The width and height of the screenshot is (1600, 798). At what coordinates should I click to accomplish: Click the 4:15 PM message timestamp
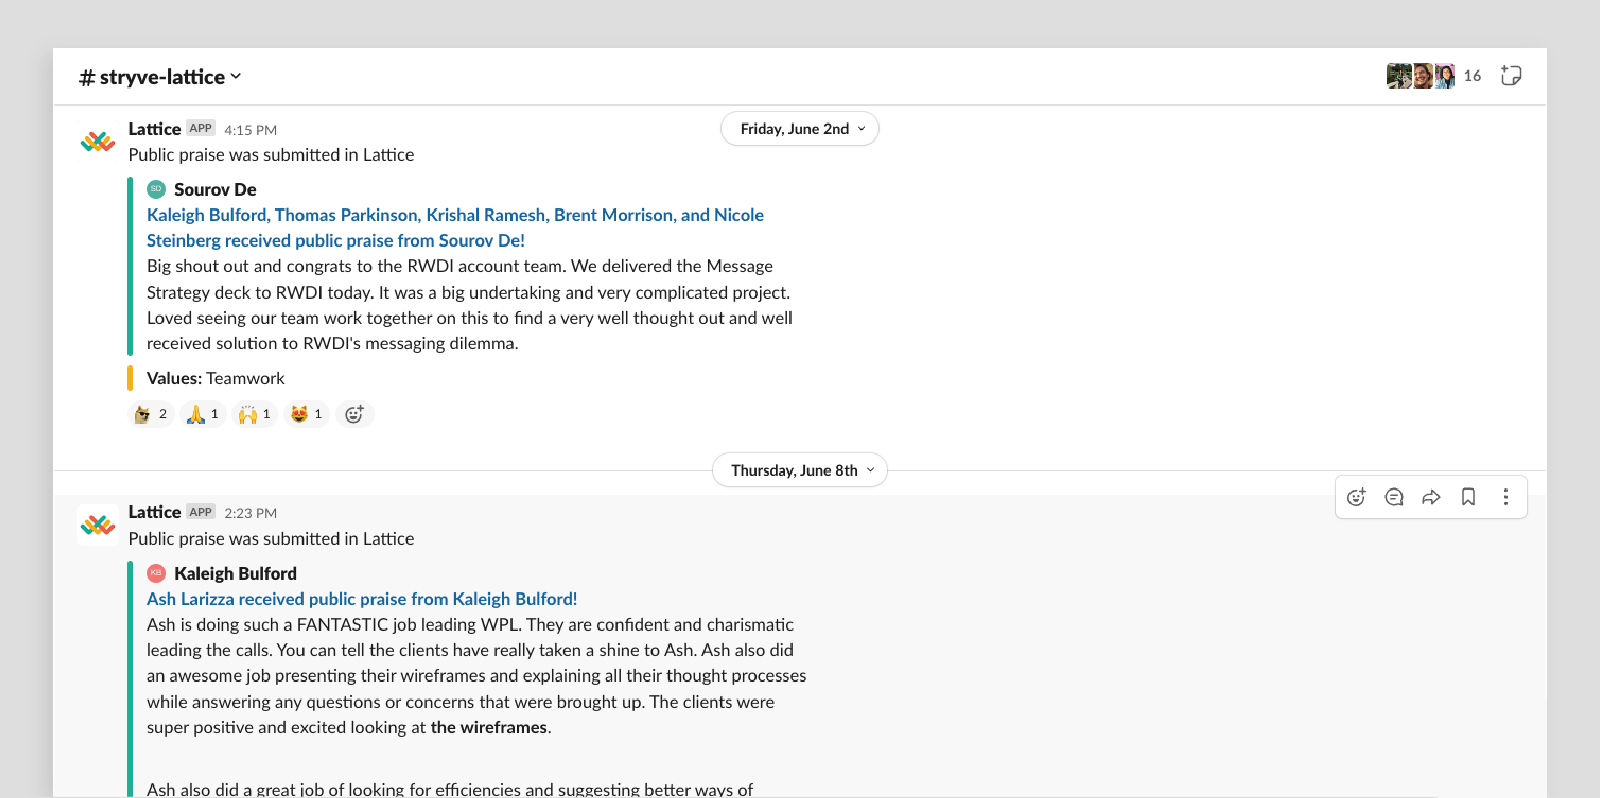(x=251, y=130)
